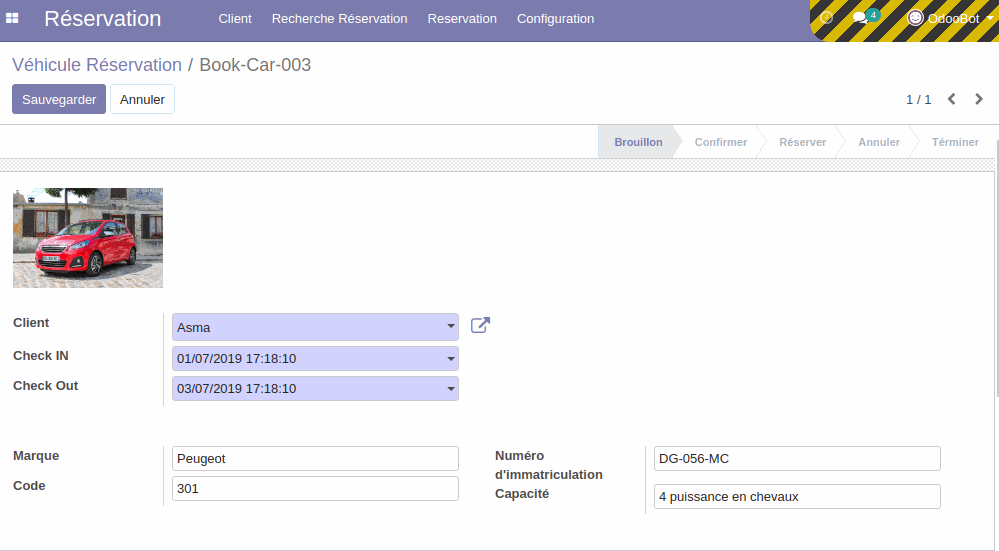The height and width of the screenshot is (551, 999).
Task: Go to the previous record arrow
Action: pos(951,99)
